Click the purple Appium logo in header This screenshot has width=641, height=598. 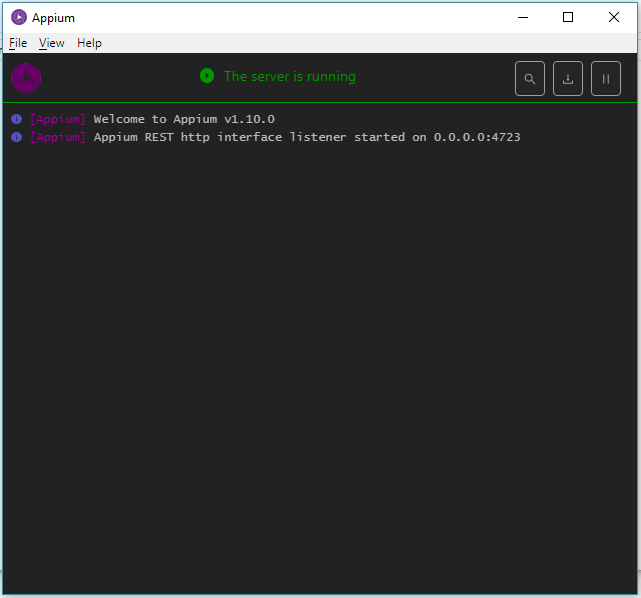(x=26, y=78)
